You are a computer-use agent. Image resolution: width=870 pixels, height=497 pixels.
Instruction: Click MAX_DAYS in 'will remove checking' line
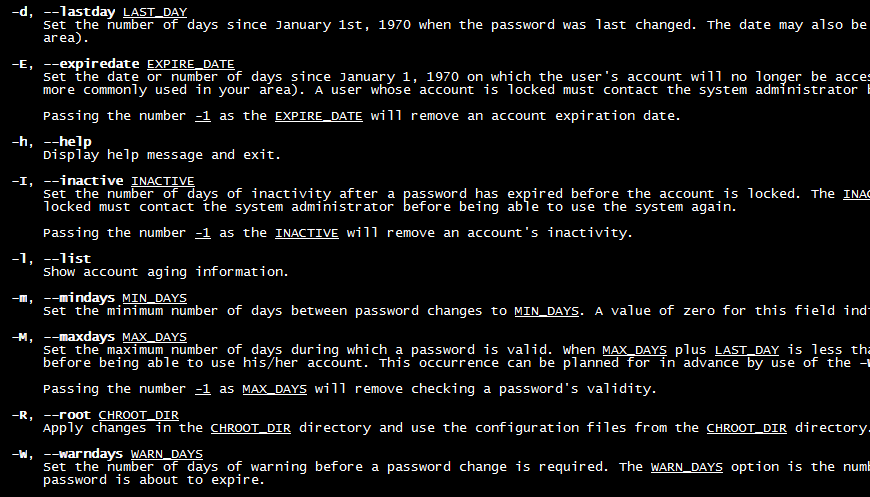(275, 389)
